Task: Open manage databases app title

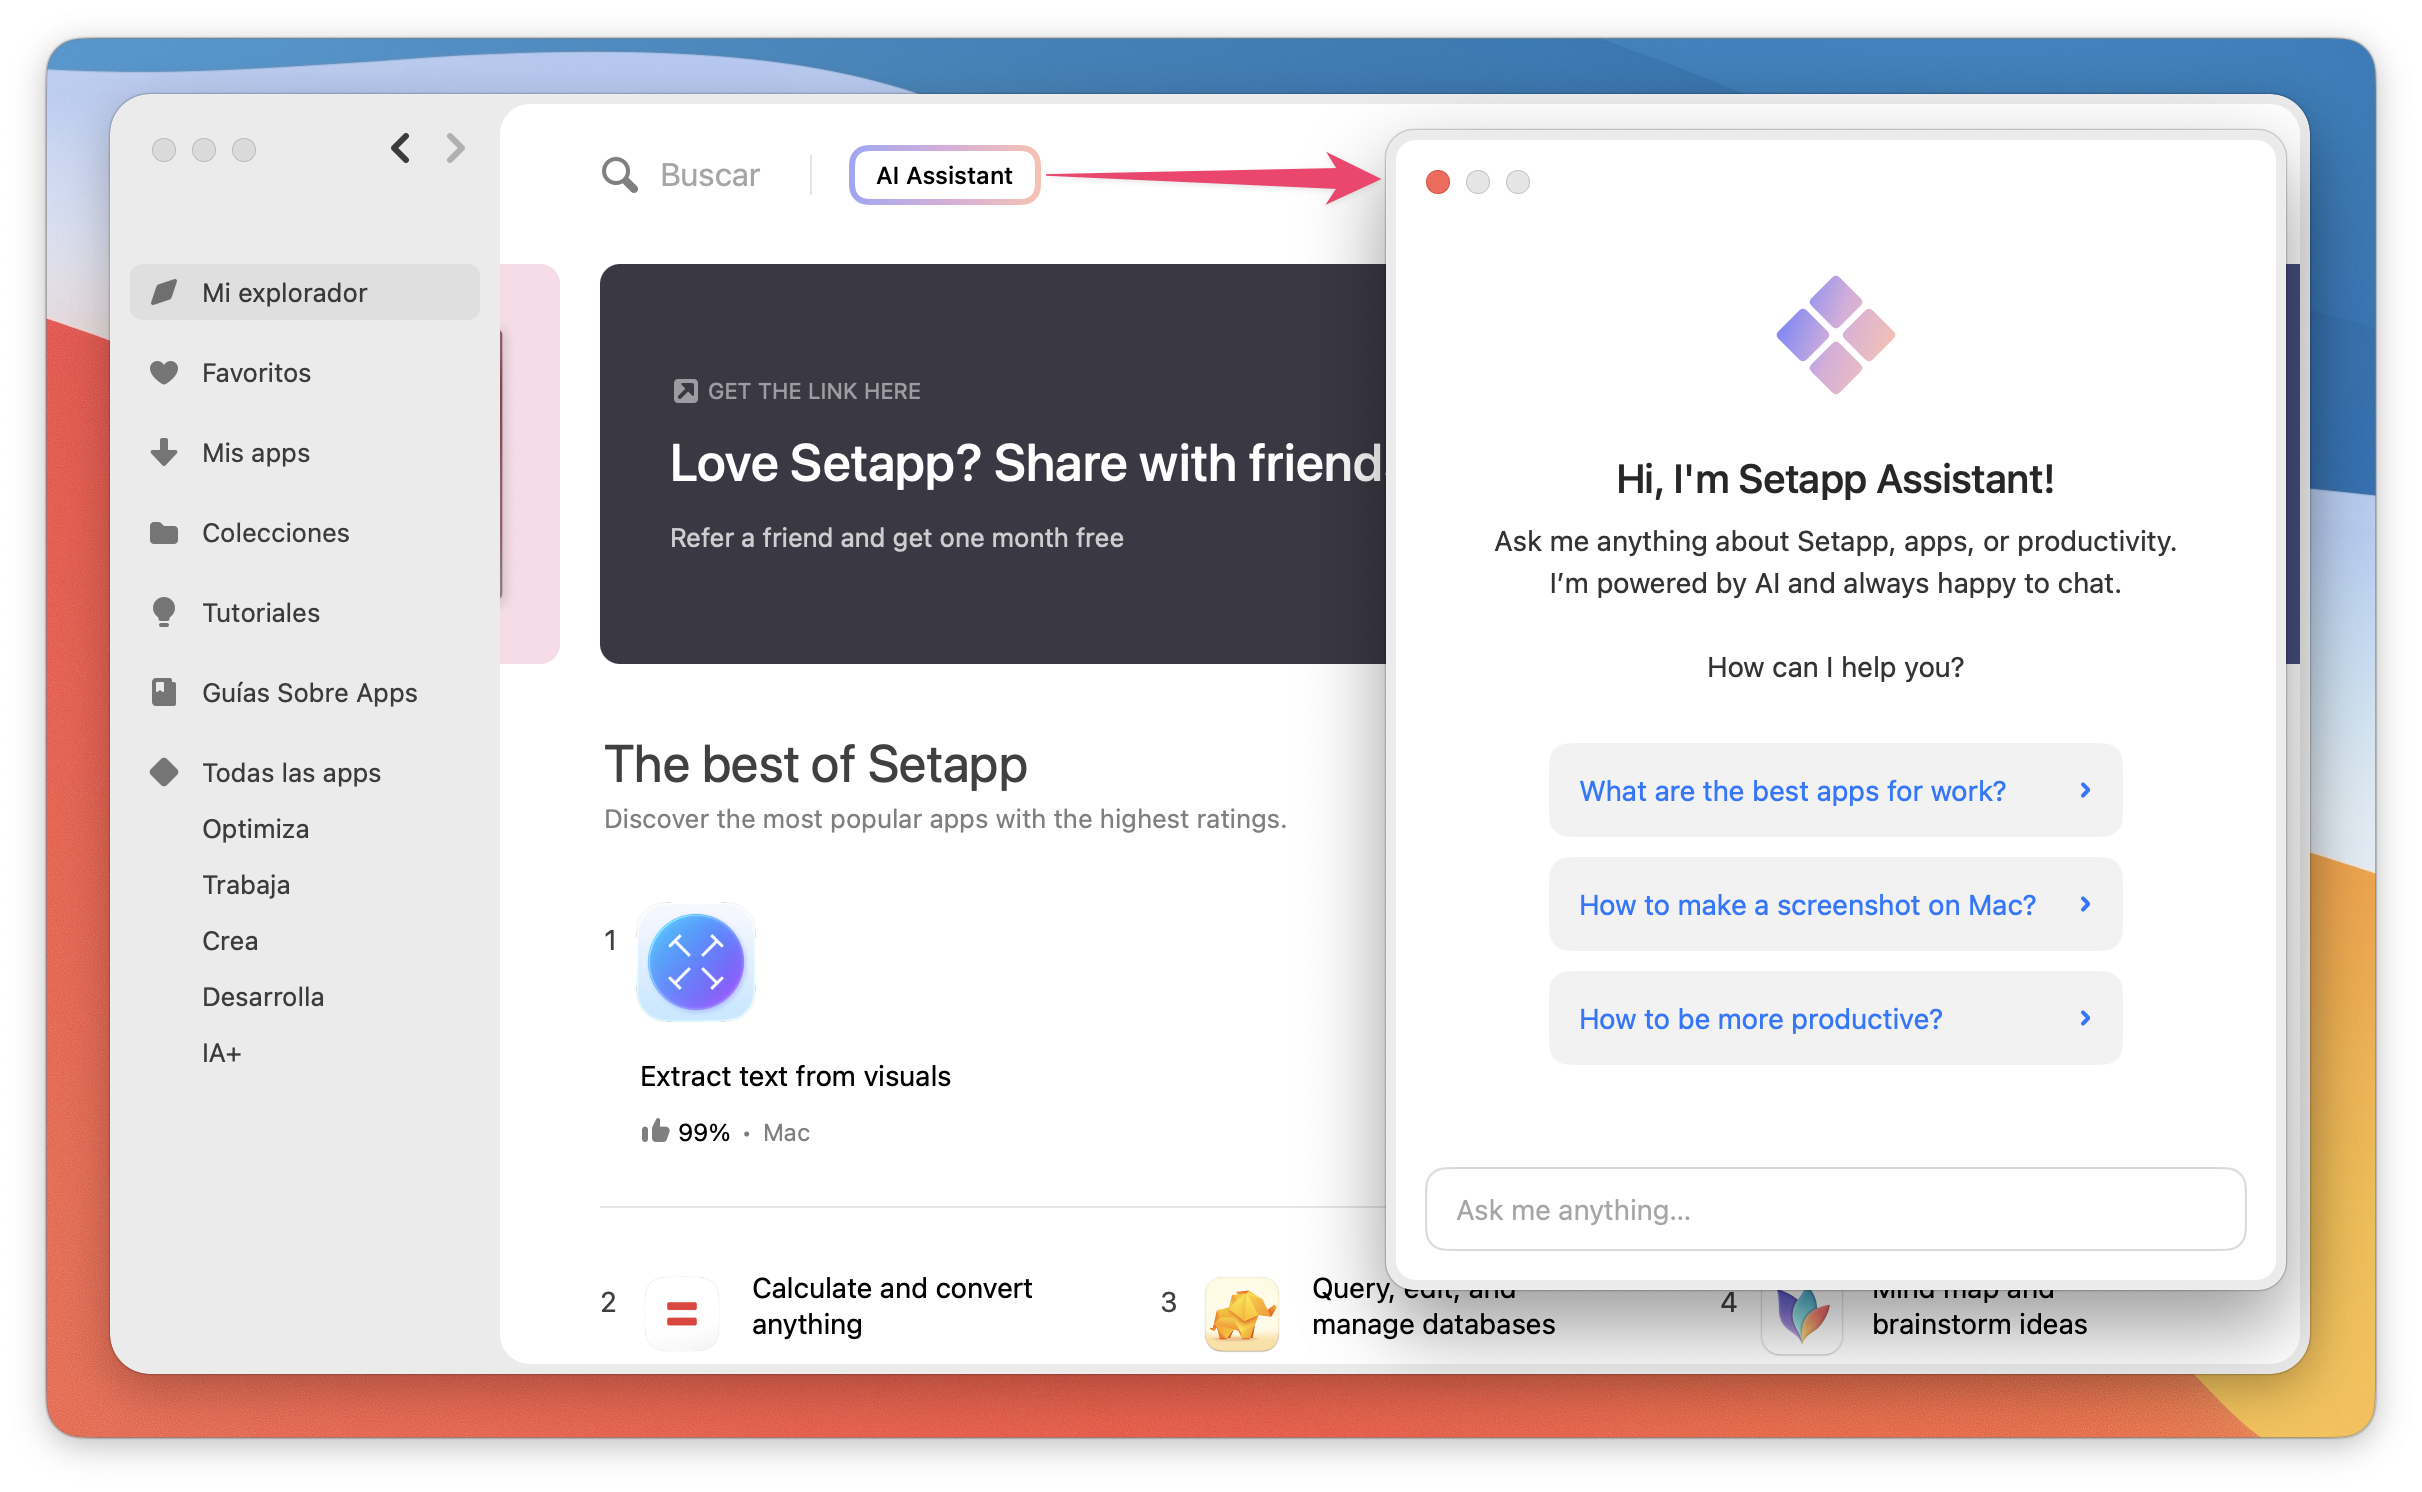Action: coord(1433,1306)
